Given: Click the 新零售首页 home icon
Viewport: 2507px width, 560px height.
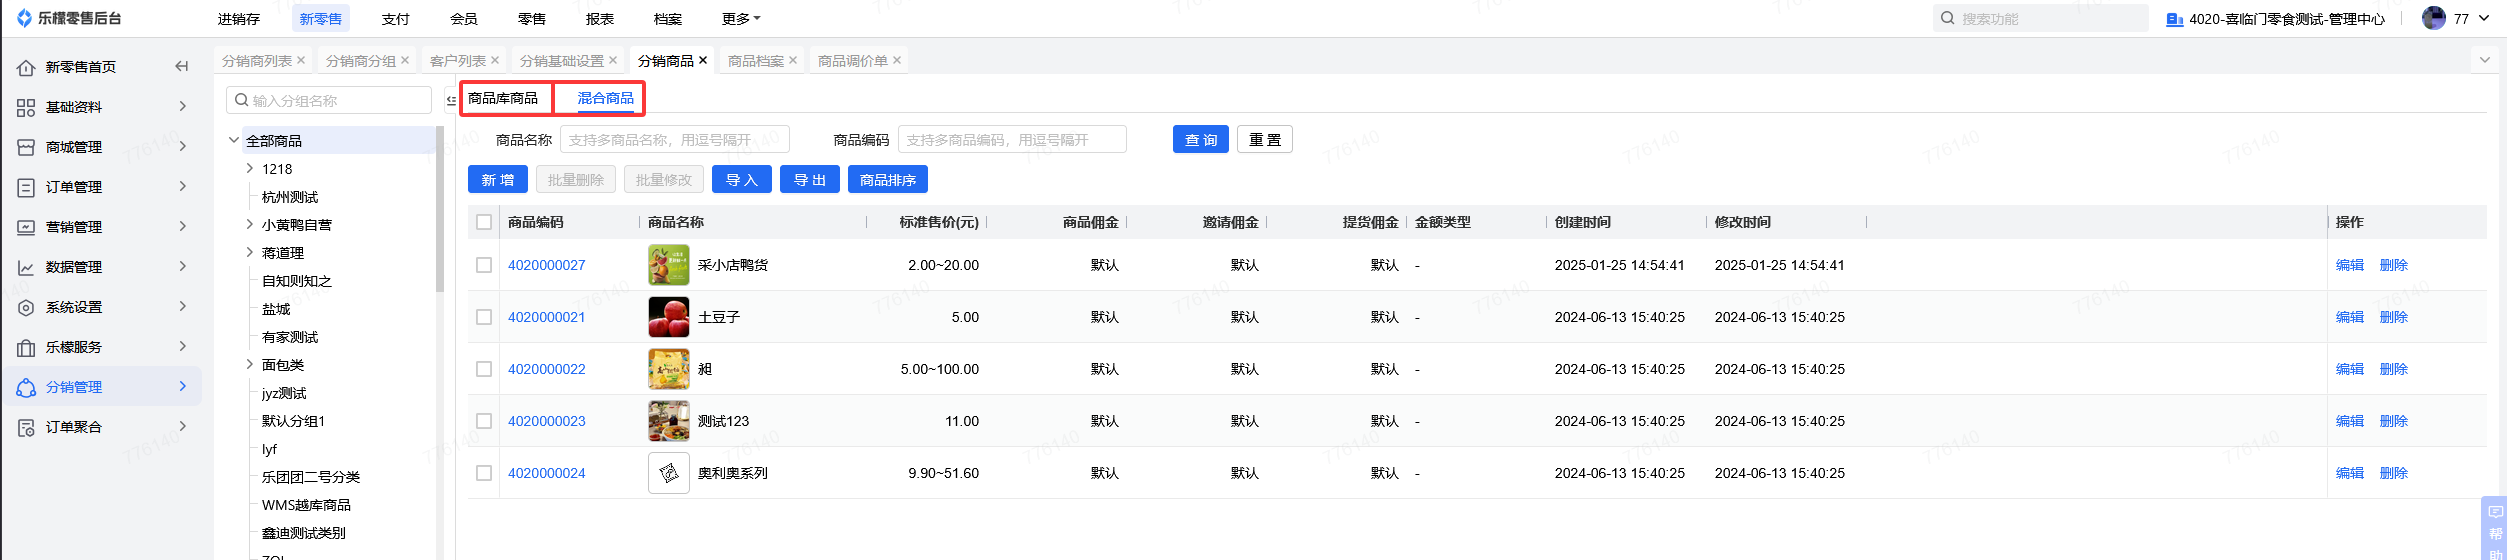Looking at the screenshot, I should coord(26,67).
